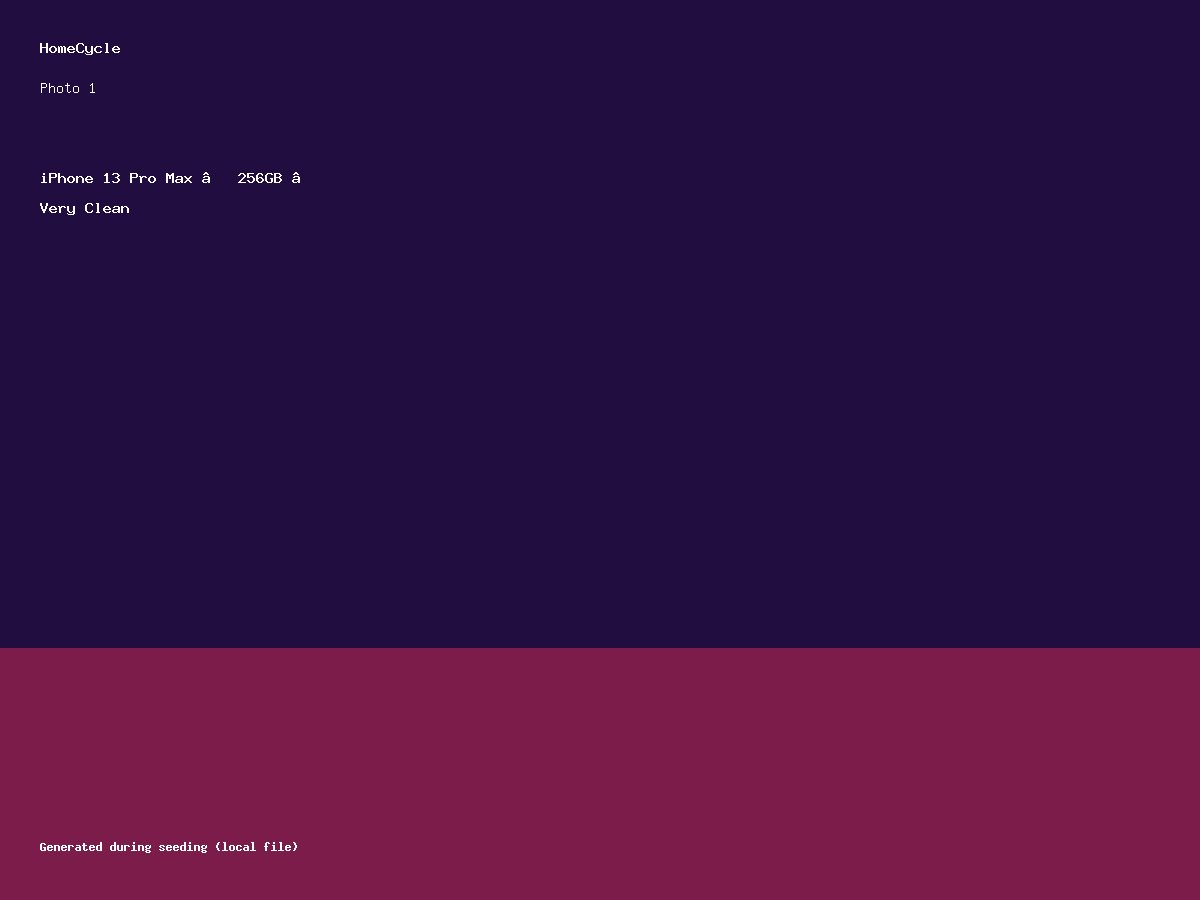Viewport: 1200px width, 900px height.
Task: Click the word Very in the condition line
Action: [57, 208]
